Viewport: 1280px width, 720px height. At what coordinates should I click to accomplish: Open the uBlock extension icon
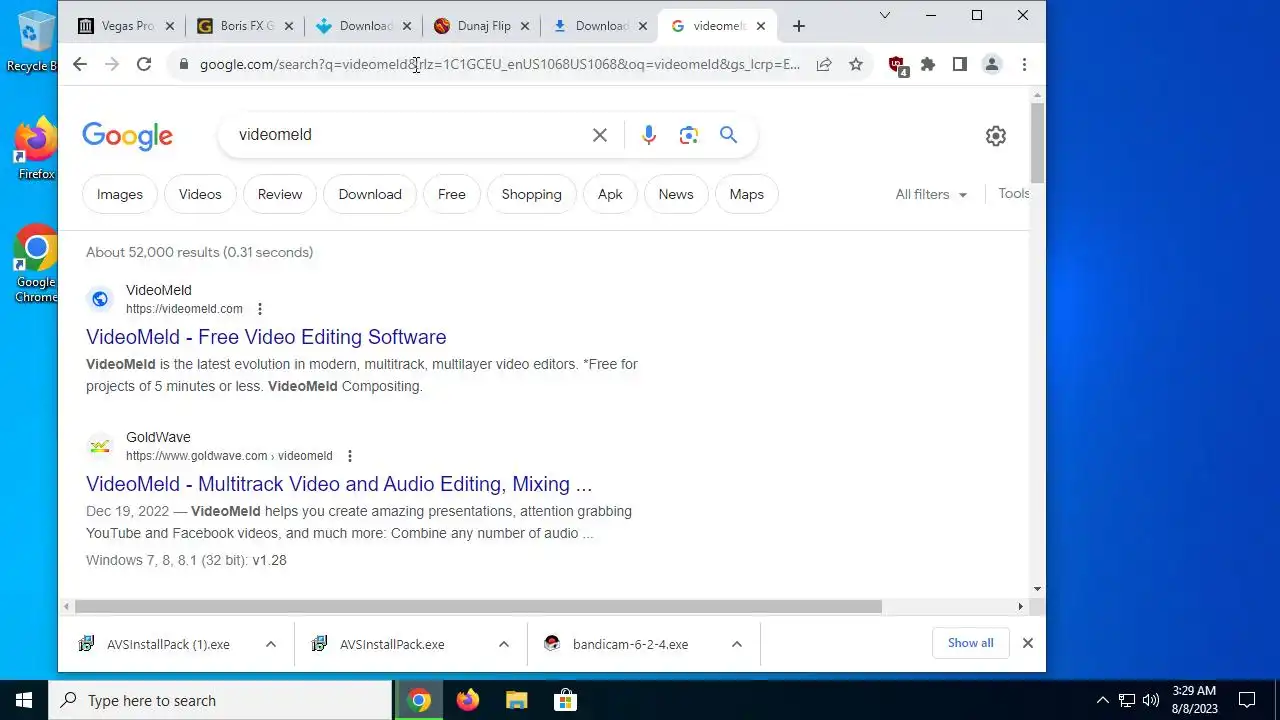click(x=897, y=65)
